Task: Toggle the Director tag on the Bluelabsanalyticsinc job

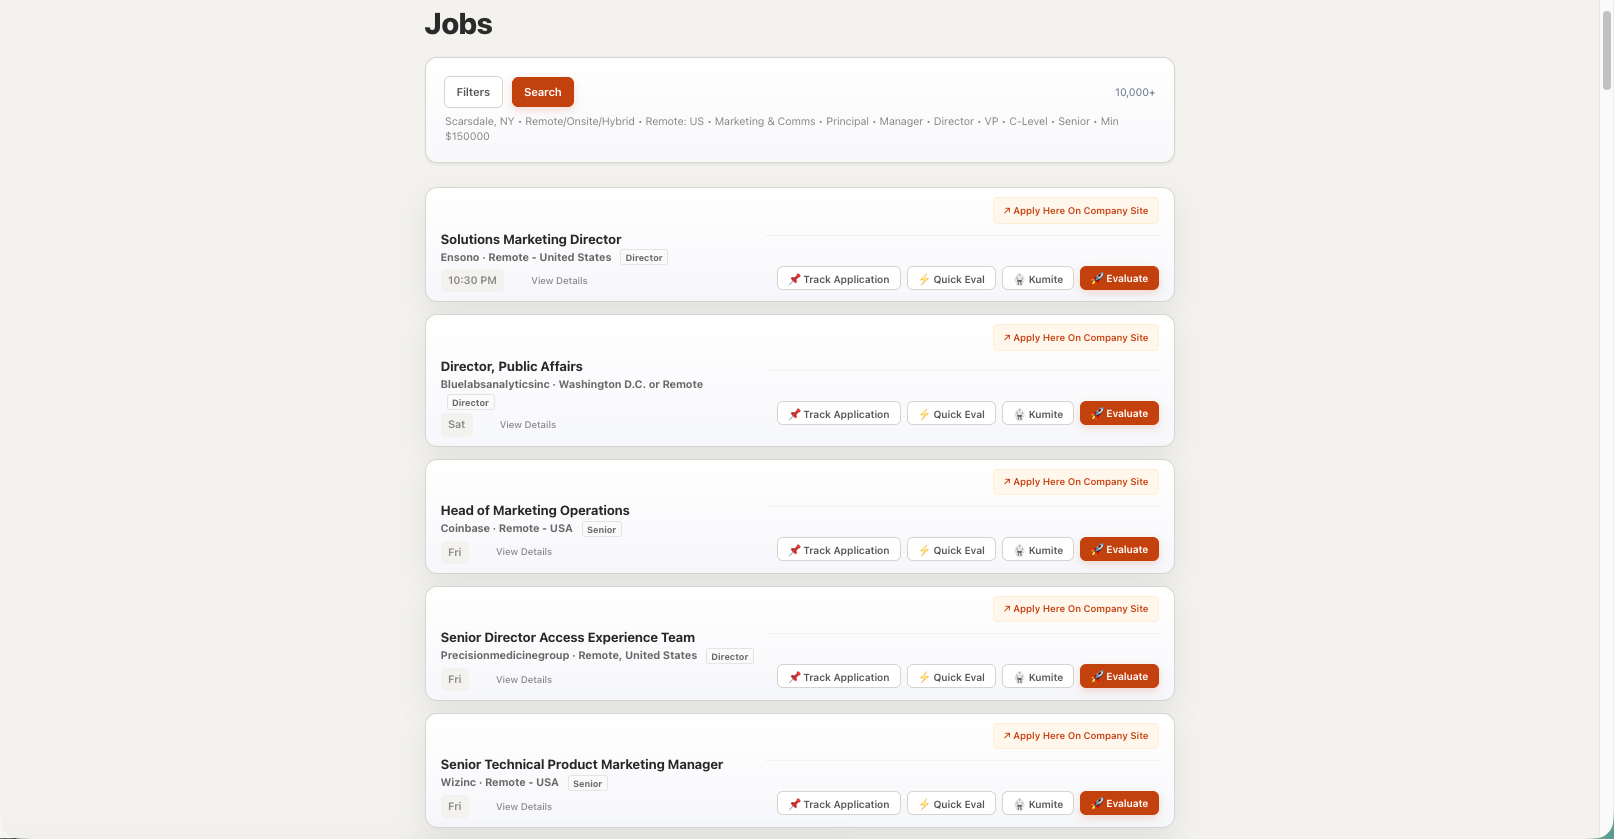Action: (x=470, y=402)
